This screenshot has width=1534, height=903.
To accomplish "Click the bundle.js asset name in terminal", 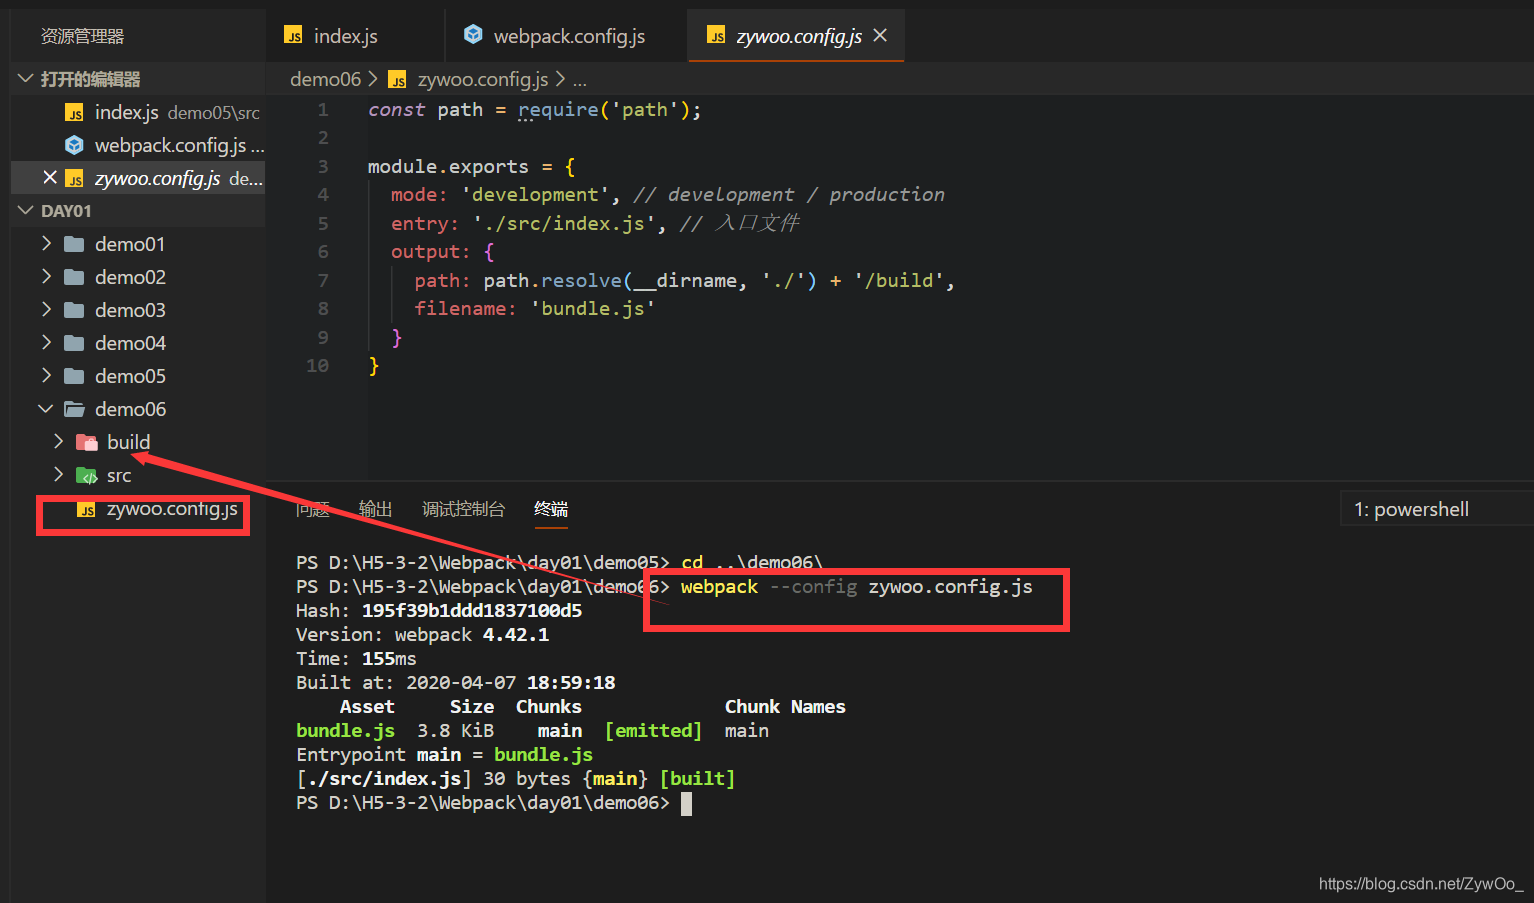I will click(x=345, y=730).
